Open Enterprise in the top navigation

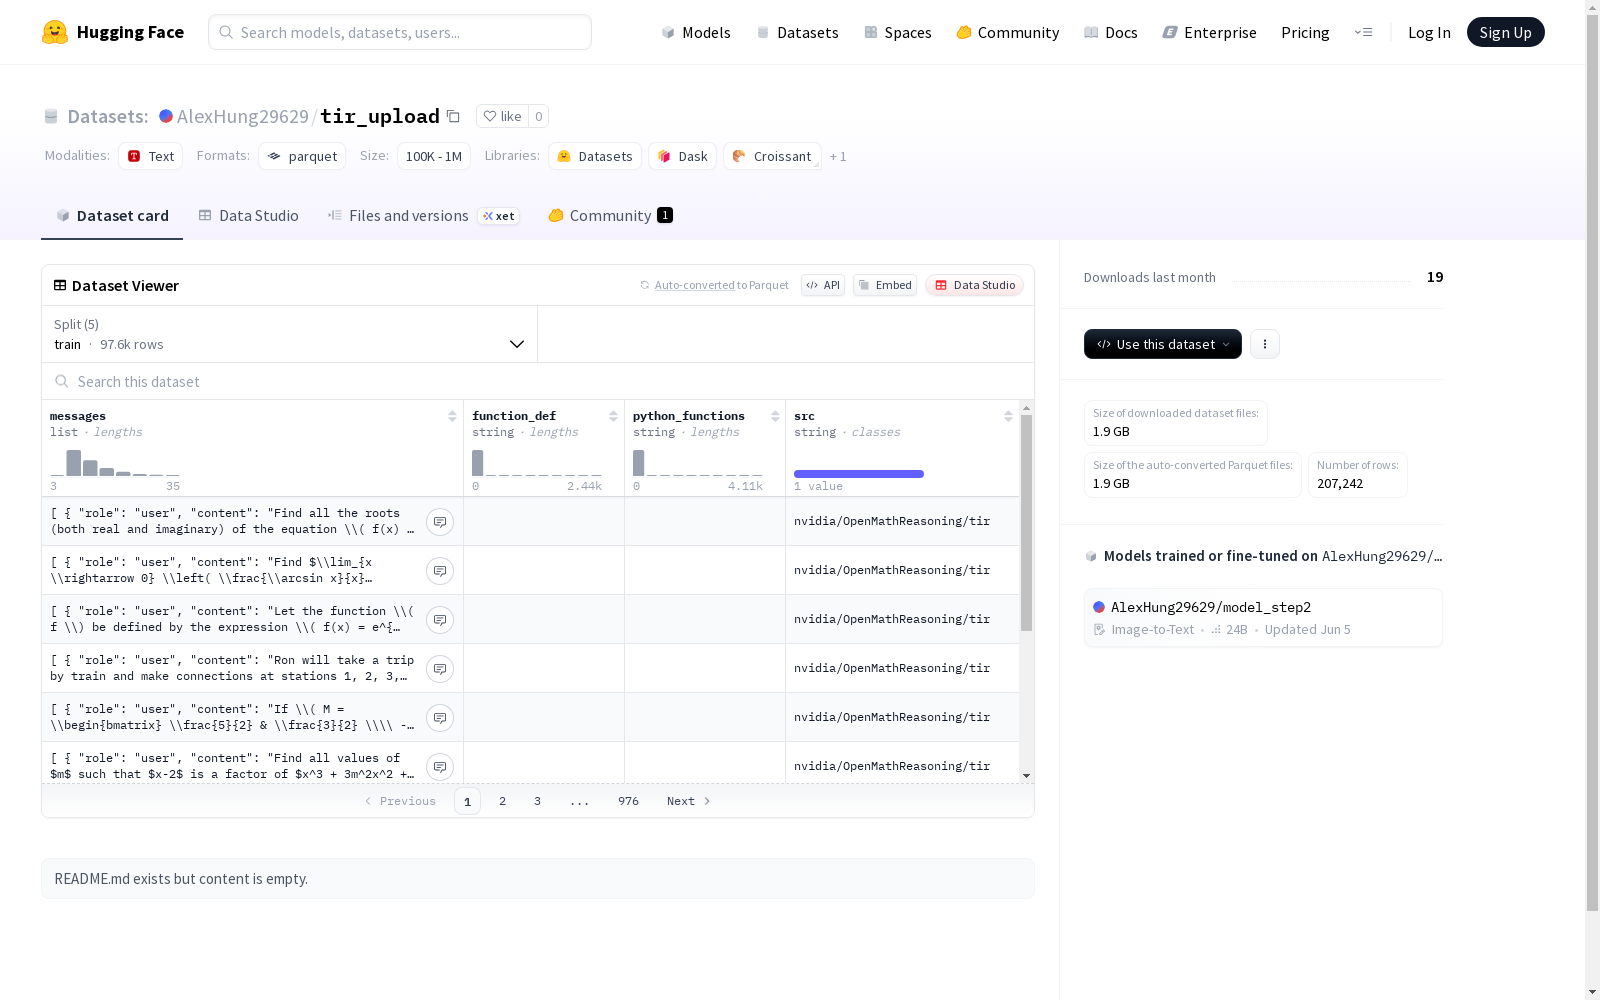1210,32
